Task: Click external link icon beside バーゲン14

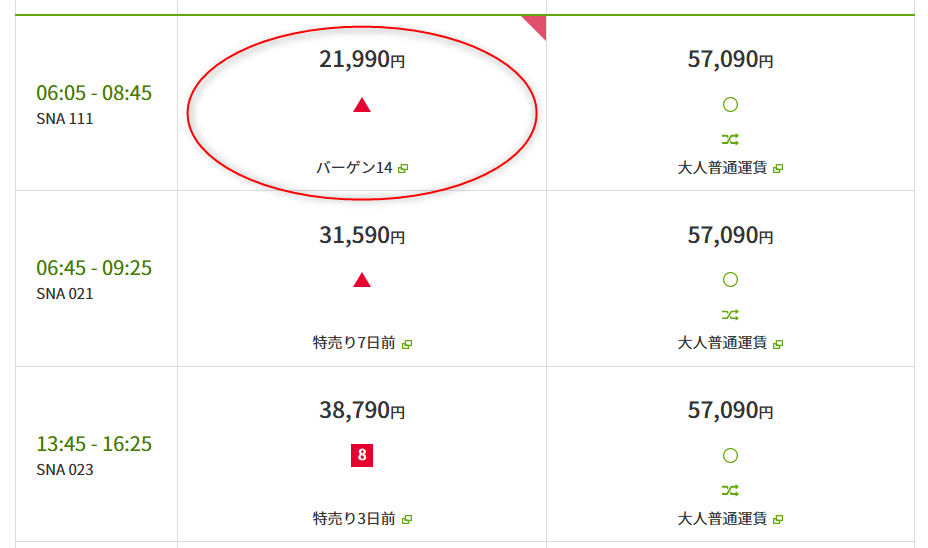Action: [x=404, y=169]
